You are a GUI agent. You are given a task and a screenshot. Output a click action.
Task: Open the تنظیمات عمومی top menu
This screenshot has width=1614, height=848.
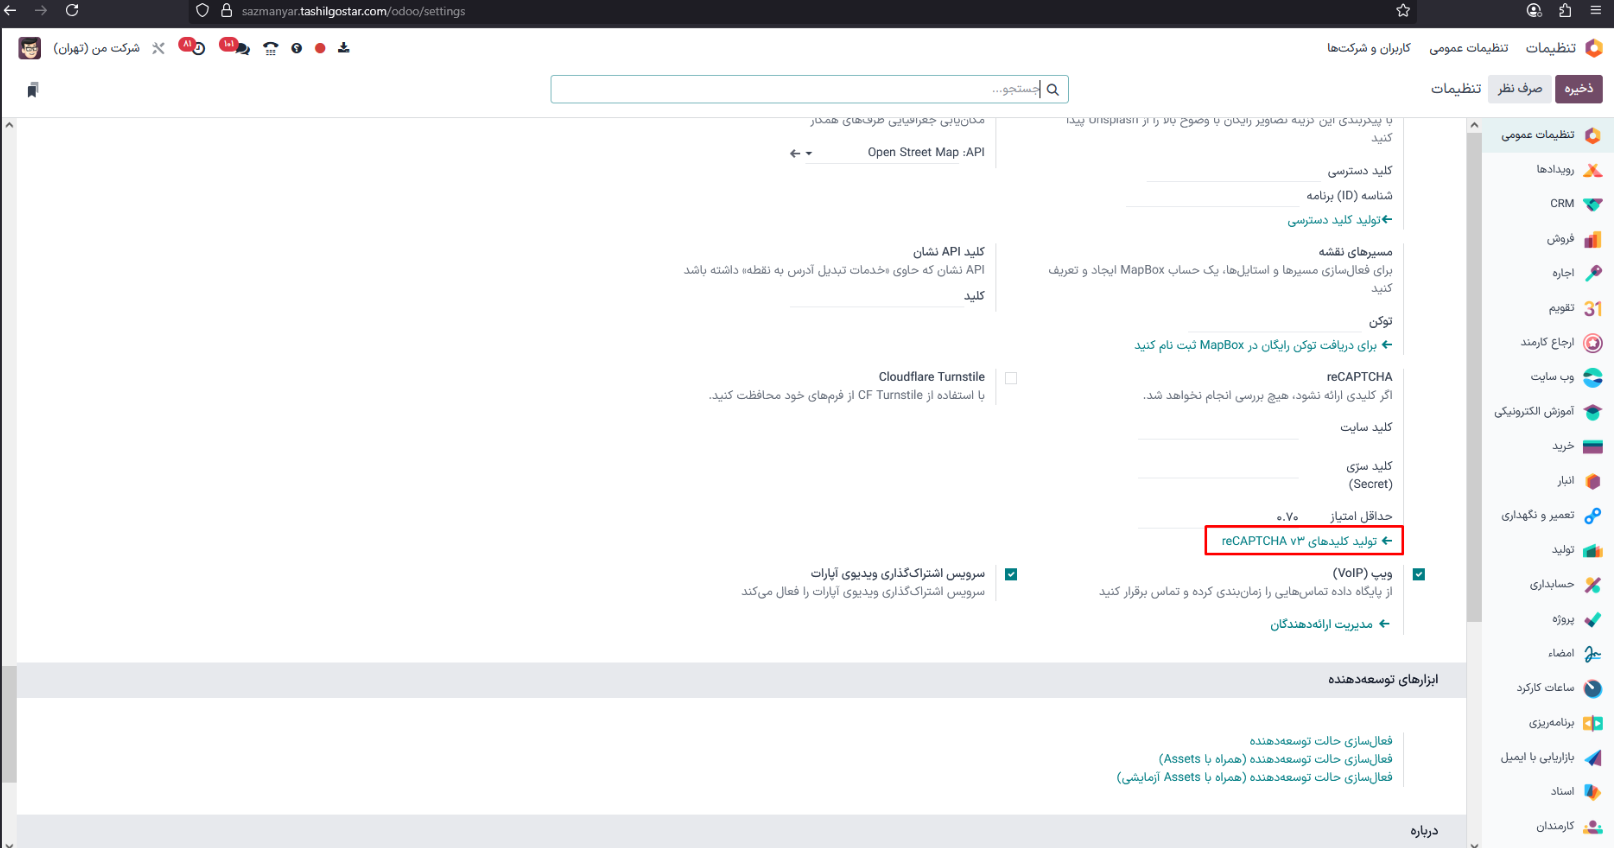pyautogui.click(x=1468, y=48)
